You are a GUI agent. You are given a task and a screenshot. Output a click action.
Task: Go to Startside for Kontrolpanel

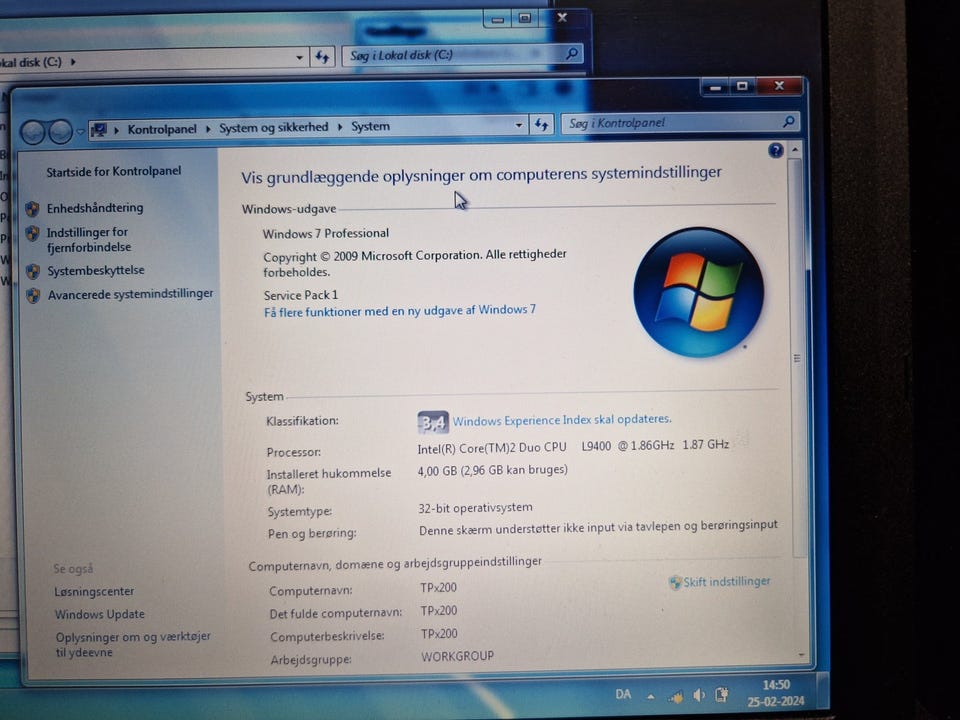[x=114, y=171]
